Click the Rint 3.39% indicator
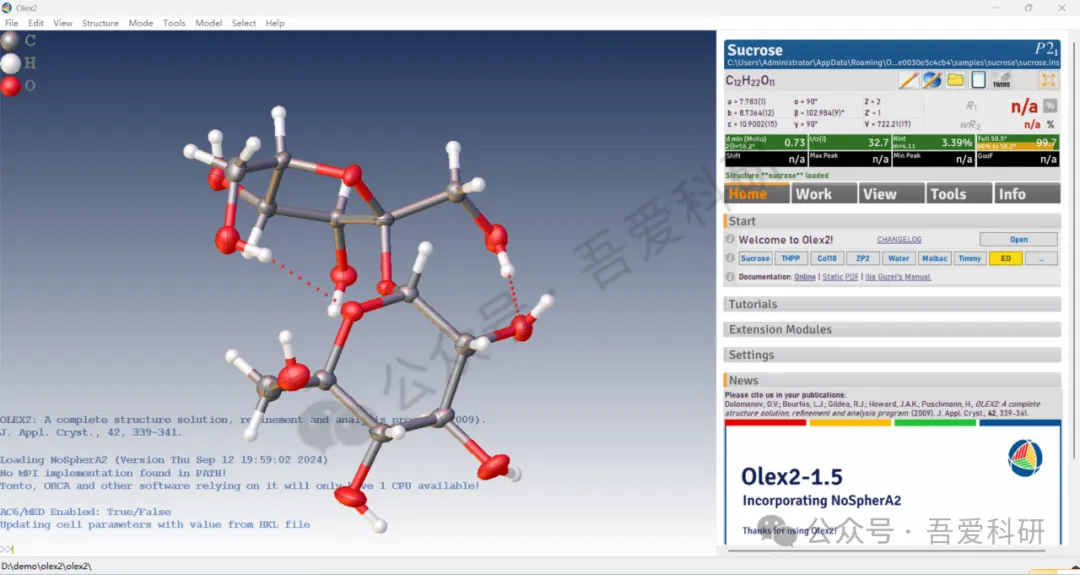 933,143
